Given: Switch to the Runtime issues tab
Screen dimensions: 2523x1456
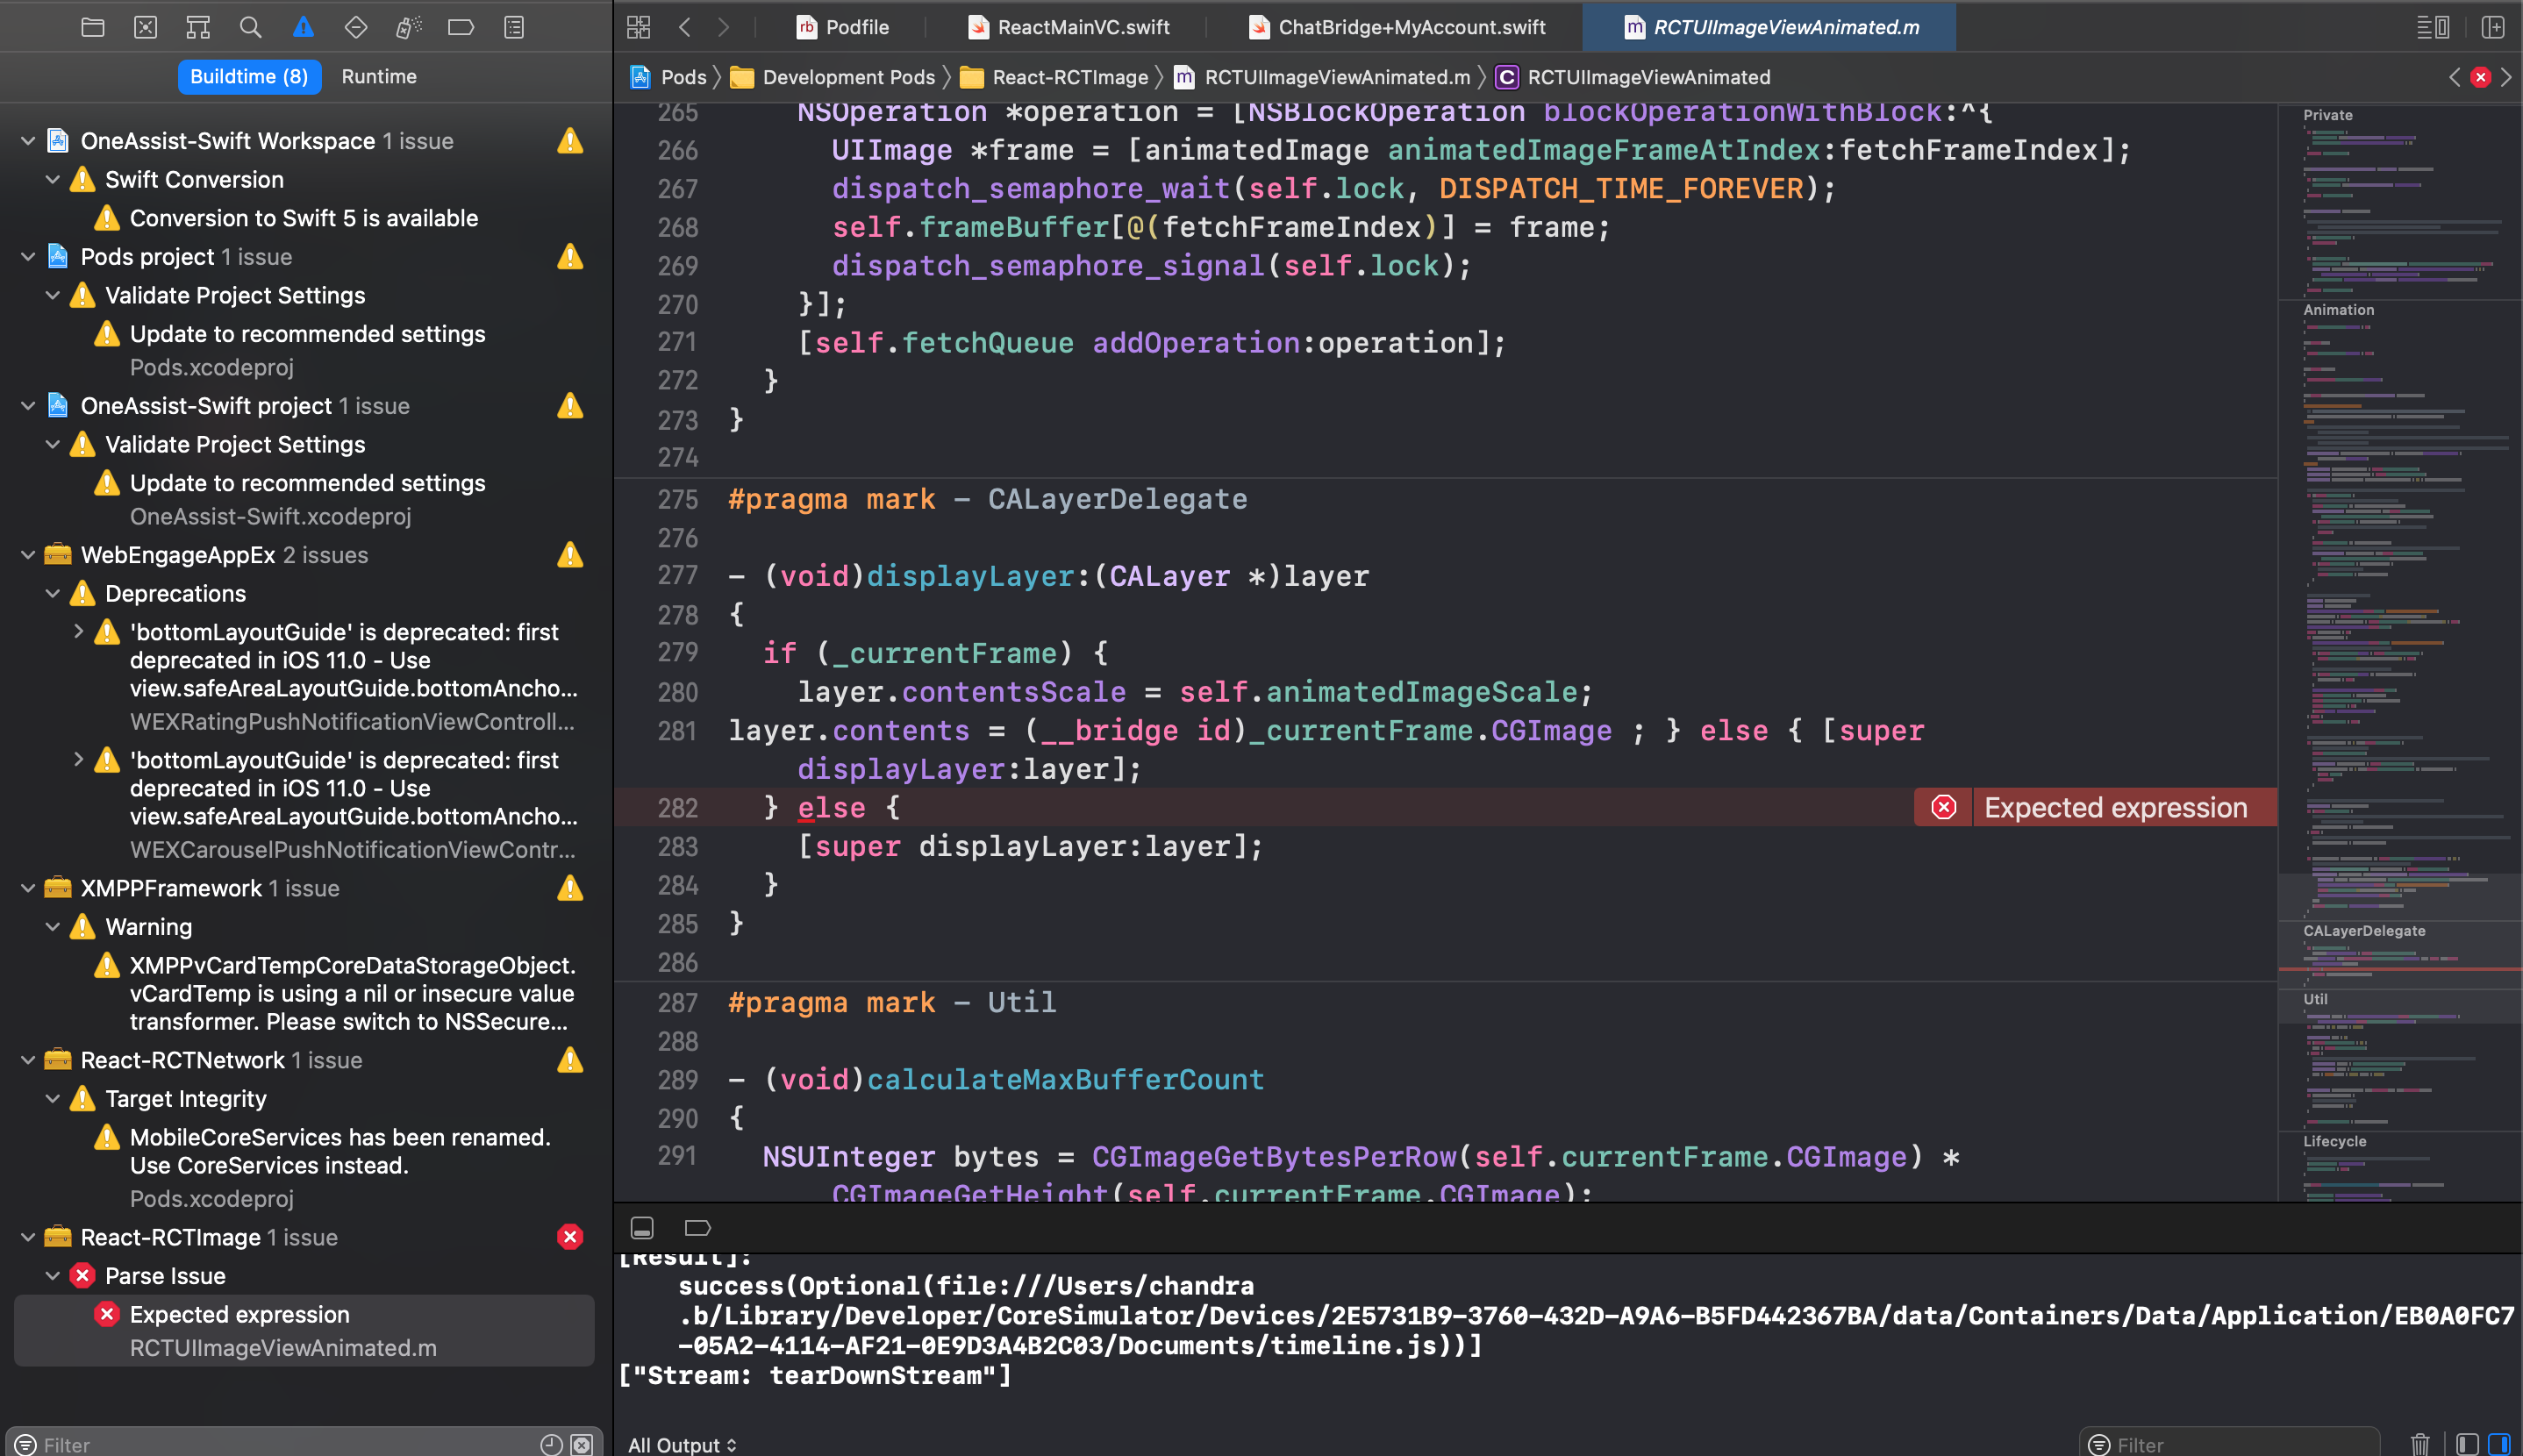Looking at the screenshot, I should (379, 76).
